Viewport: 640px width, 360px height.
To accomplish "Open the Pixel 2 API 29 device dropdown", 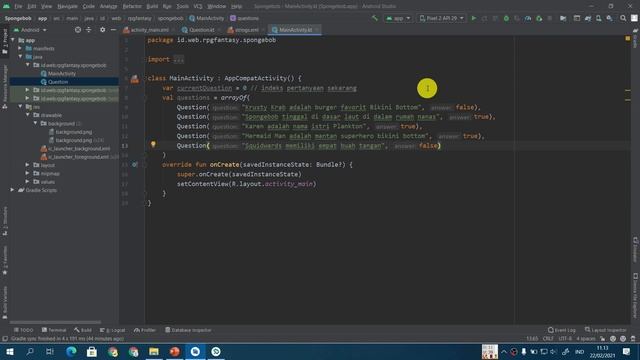I will tap(442, 18).
